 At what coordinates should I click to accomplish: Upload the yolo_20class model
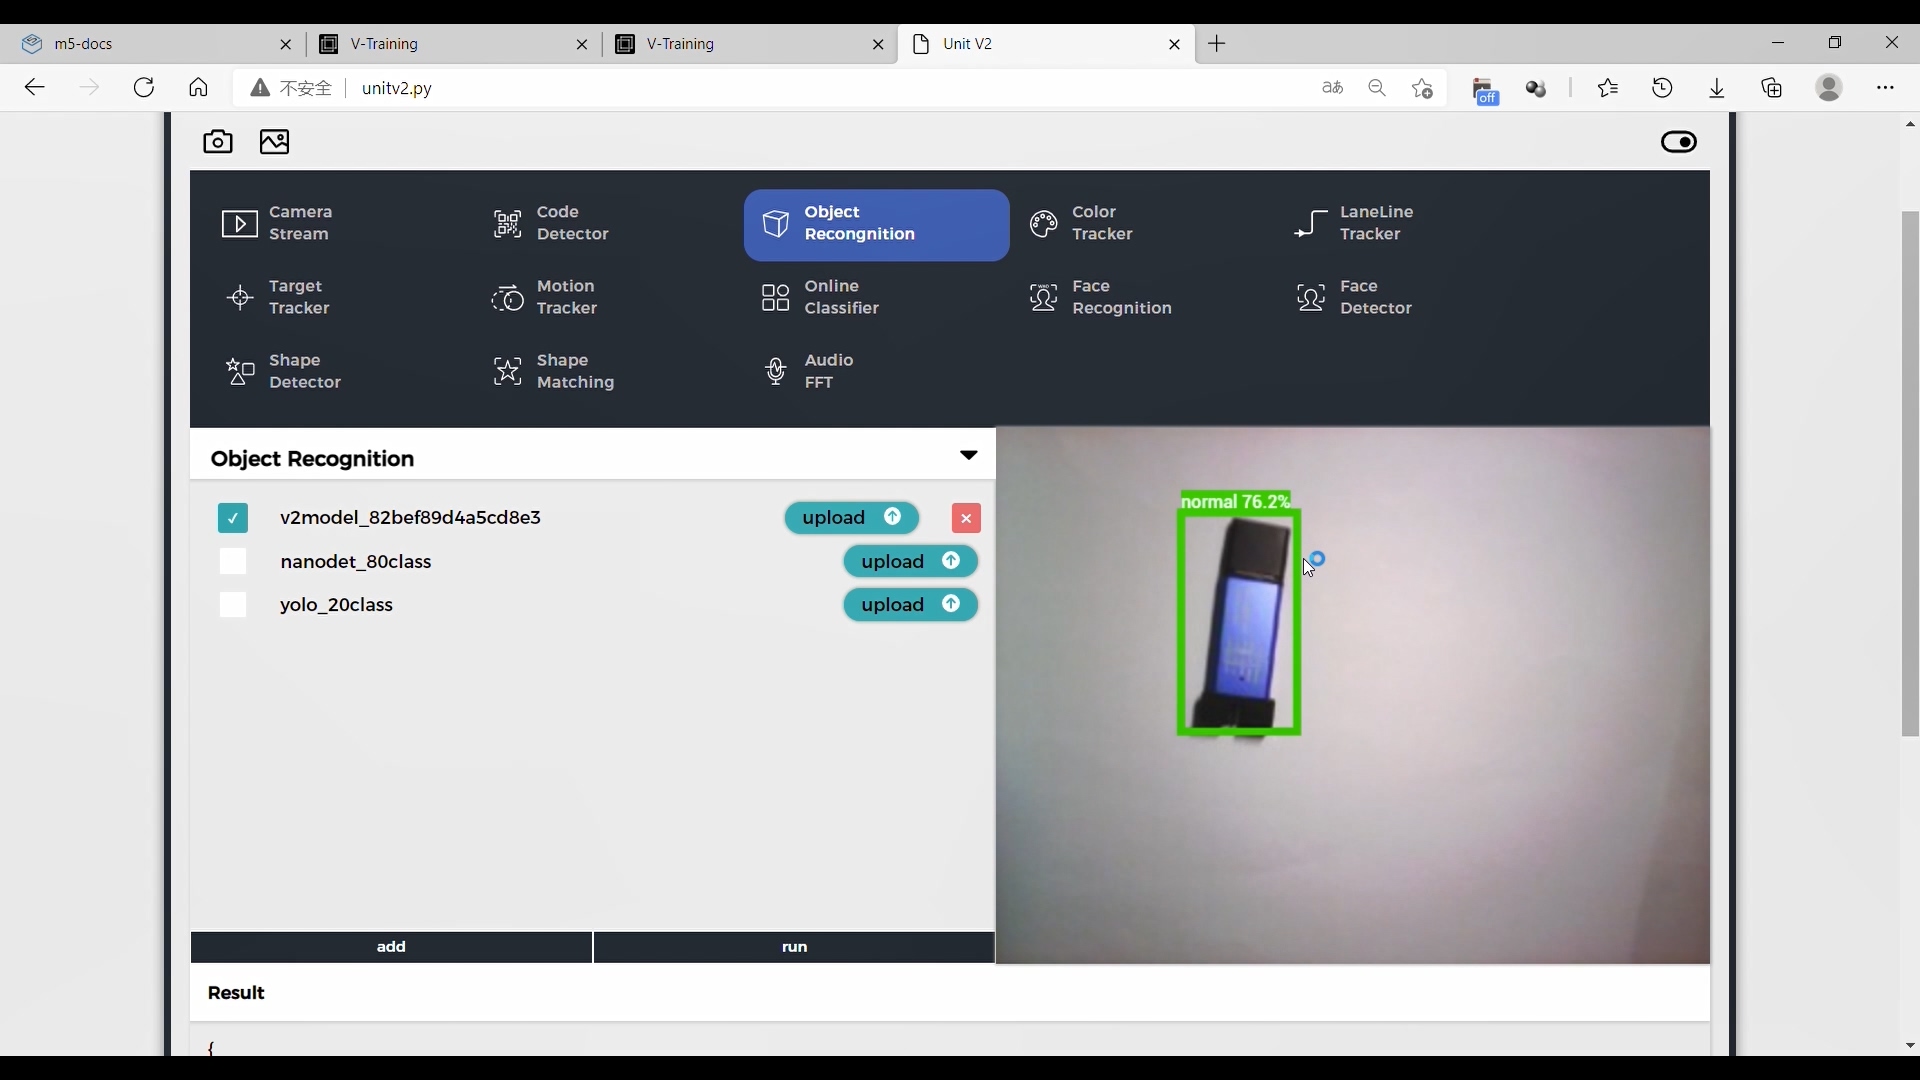point(911,604)
